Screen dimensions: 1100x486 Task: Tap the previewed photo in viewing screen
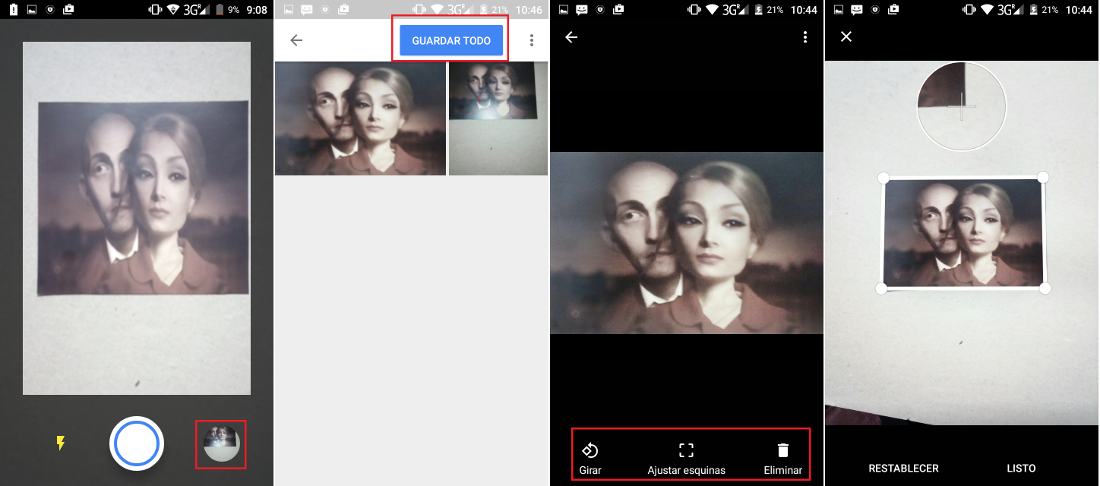(686, 243)
